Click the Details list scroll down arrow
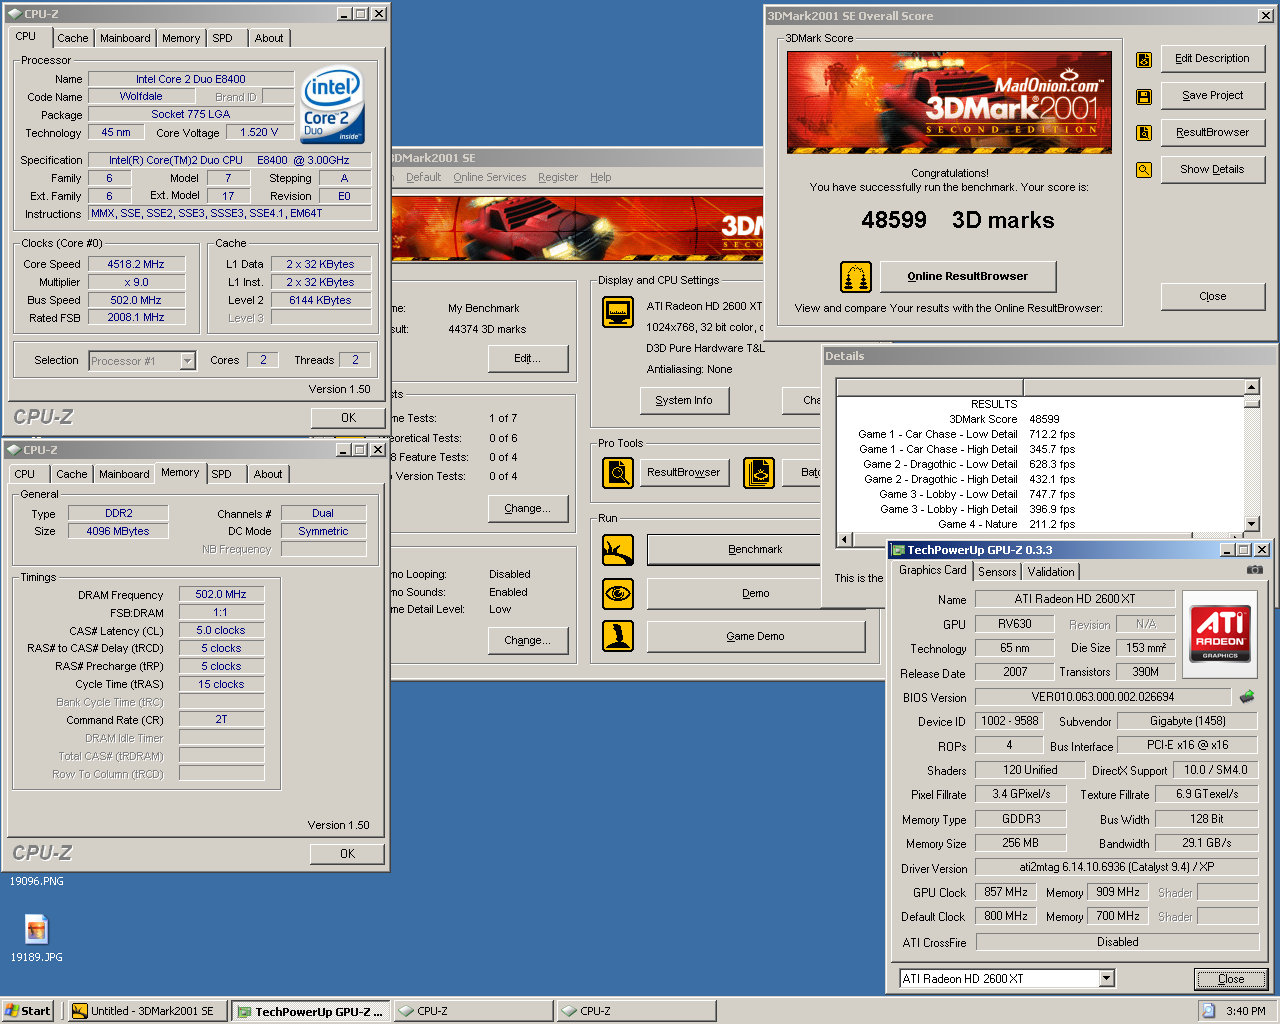The image size is (1280, 1024). (1251, 524)
